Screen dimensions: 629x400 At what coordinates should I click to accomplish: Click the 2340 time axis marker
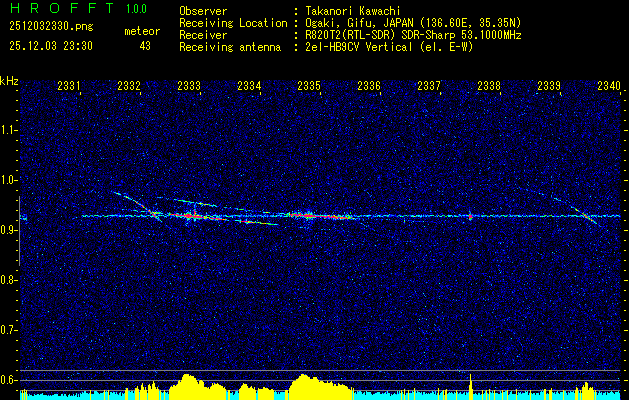[x=609, y=85]
